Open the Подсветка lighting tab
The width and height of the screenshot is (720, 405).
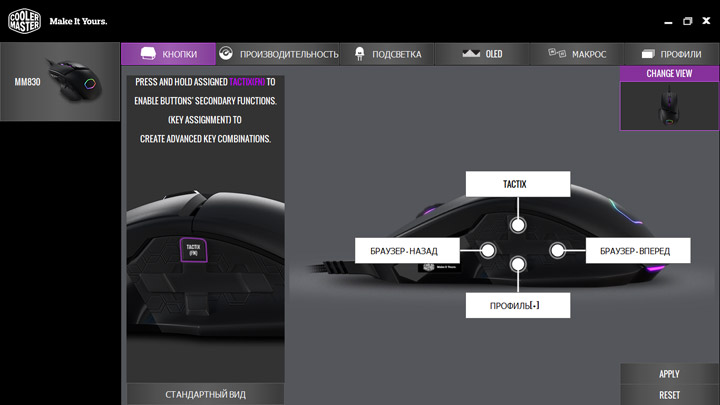(388, 54)
